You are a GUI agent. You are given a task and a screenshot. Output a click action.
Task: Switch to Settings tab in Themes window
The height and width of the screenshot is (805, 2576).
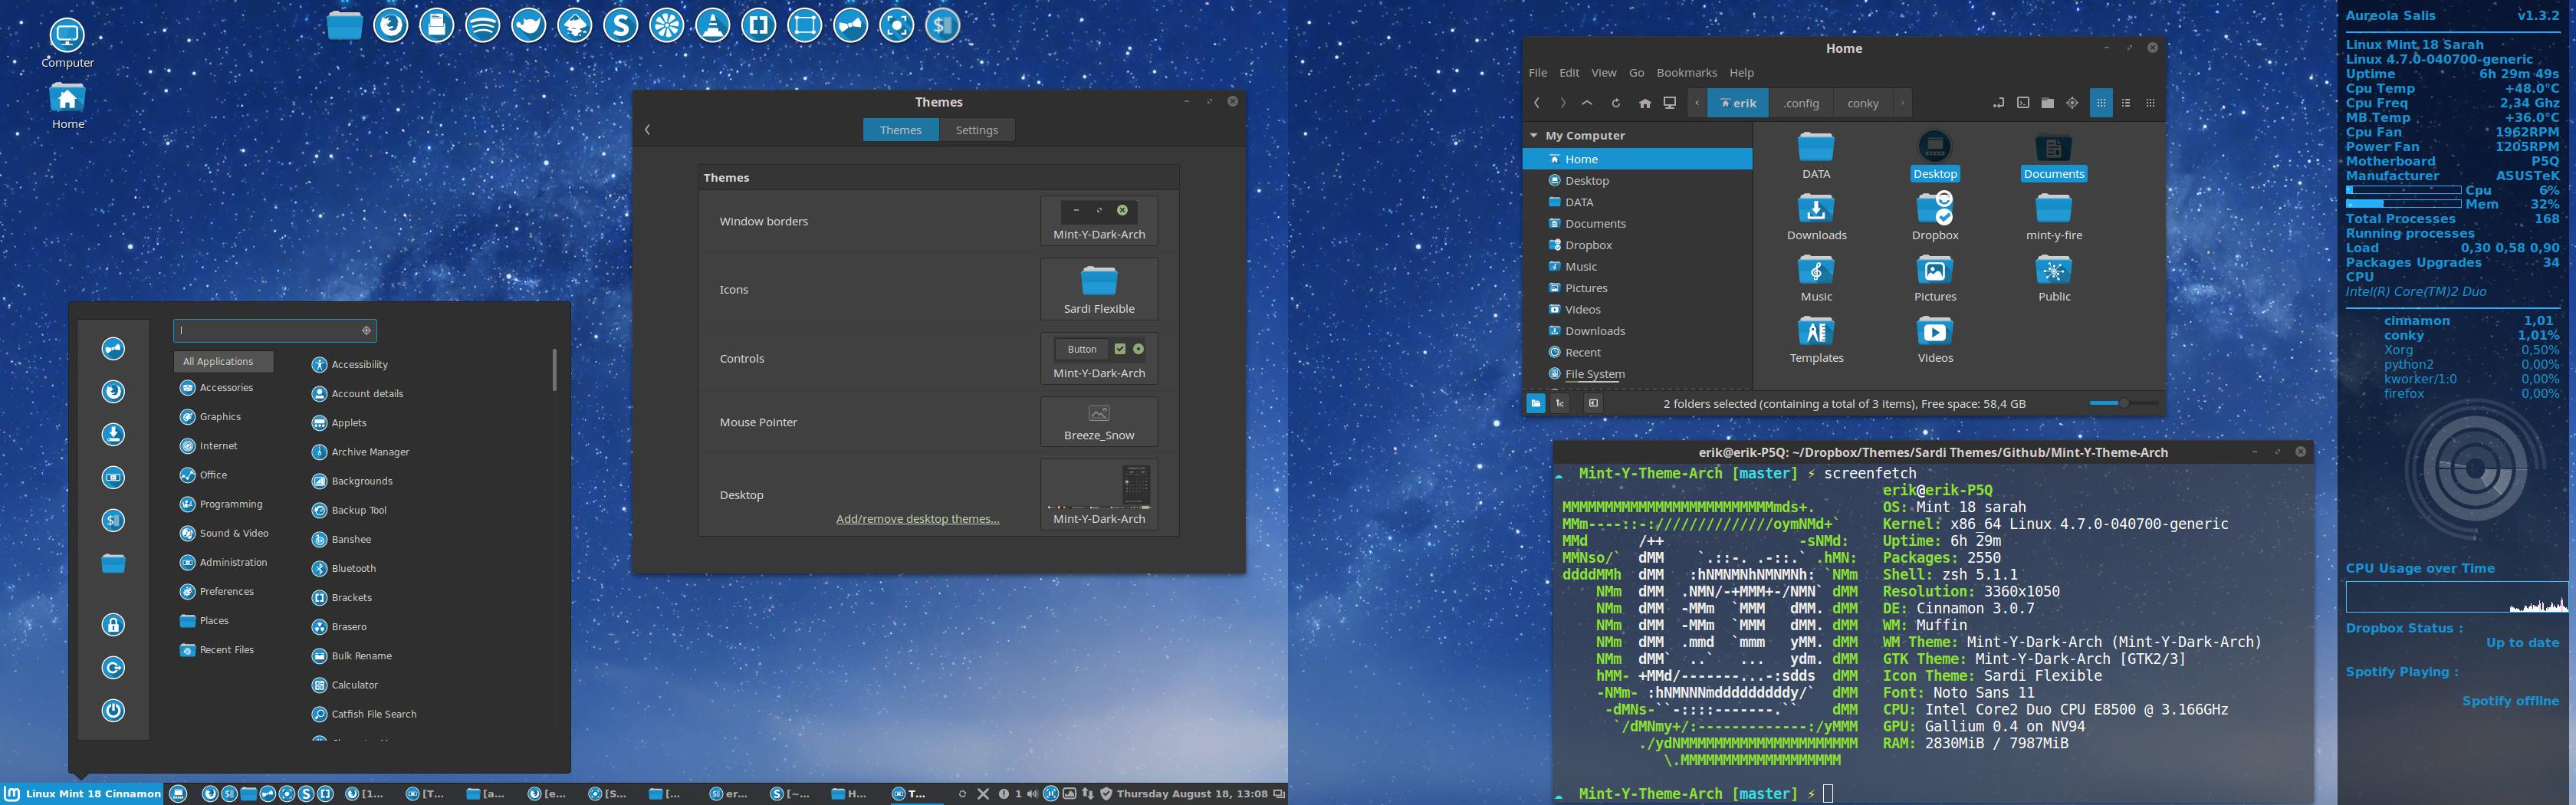tap(976, 130)
